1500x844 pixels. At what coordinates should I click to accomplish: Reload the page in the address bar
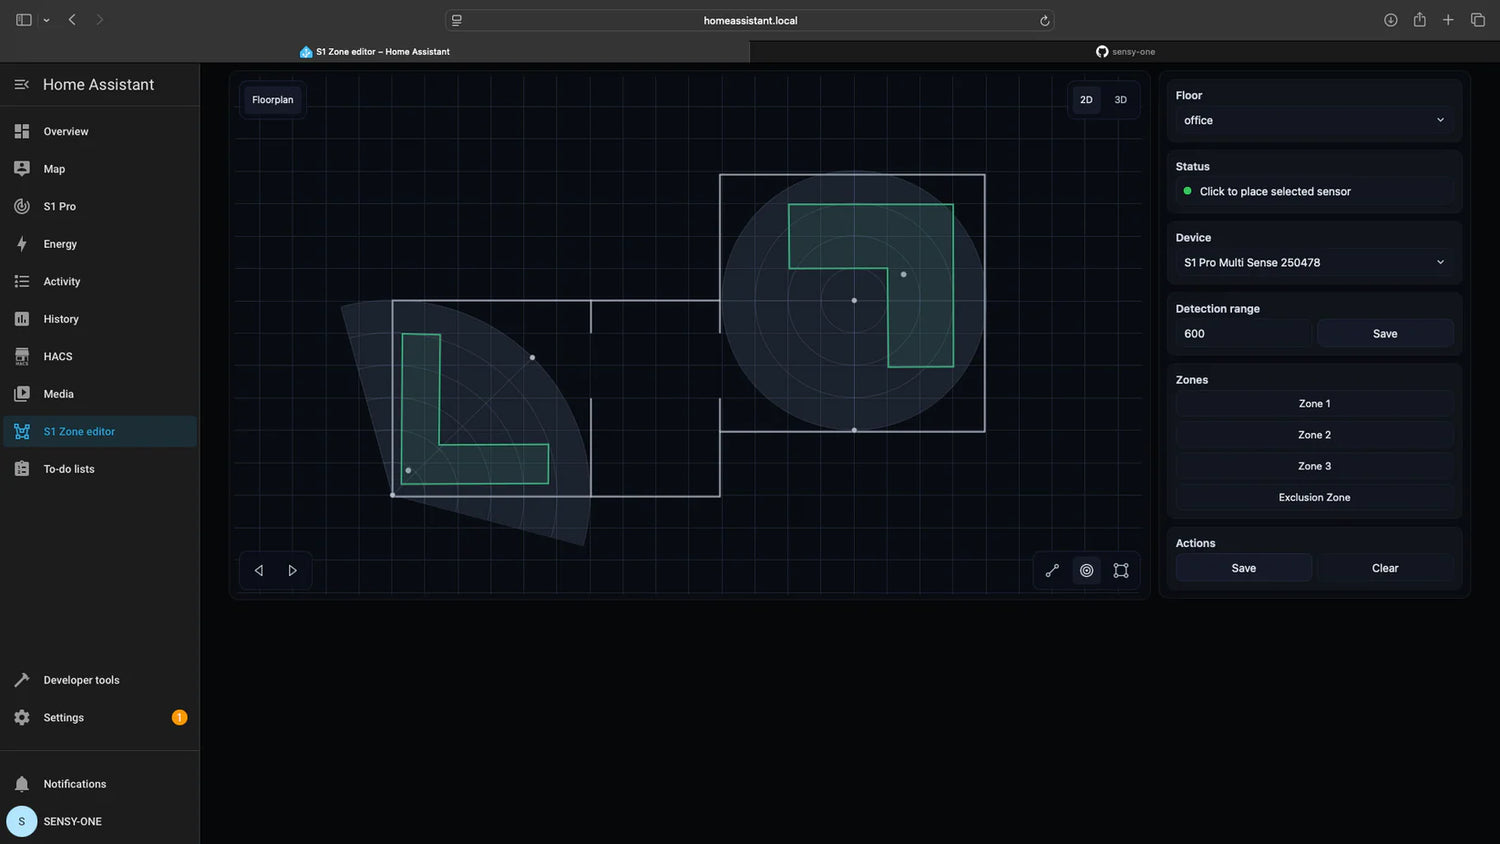(x=1044, y=20)
